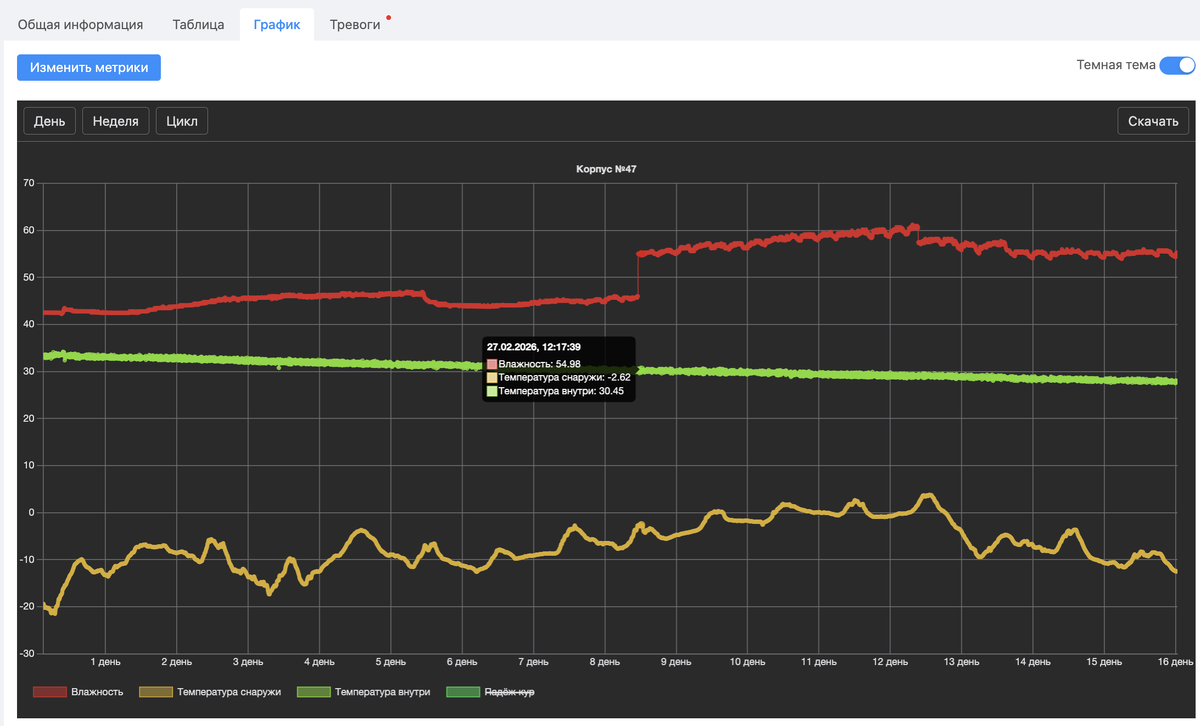Show the Неделя range
This screenshot has width=1200, height=726.
tap(116, 121)
